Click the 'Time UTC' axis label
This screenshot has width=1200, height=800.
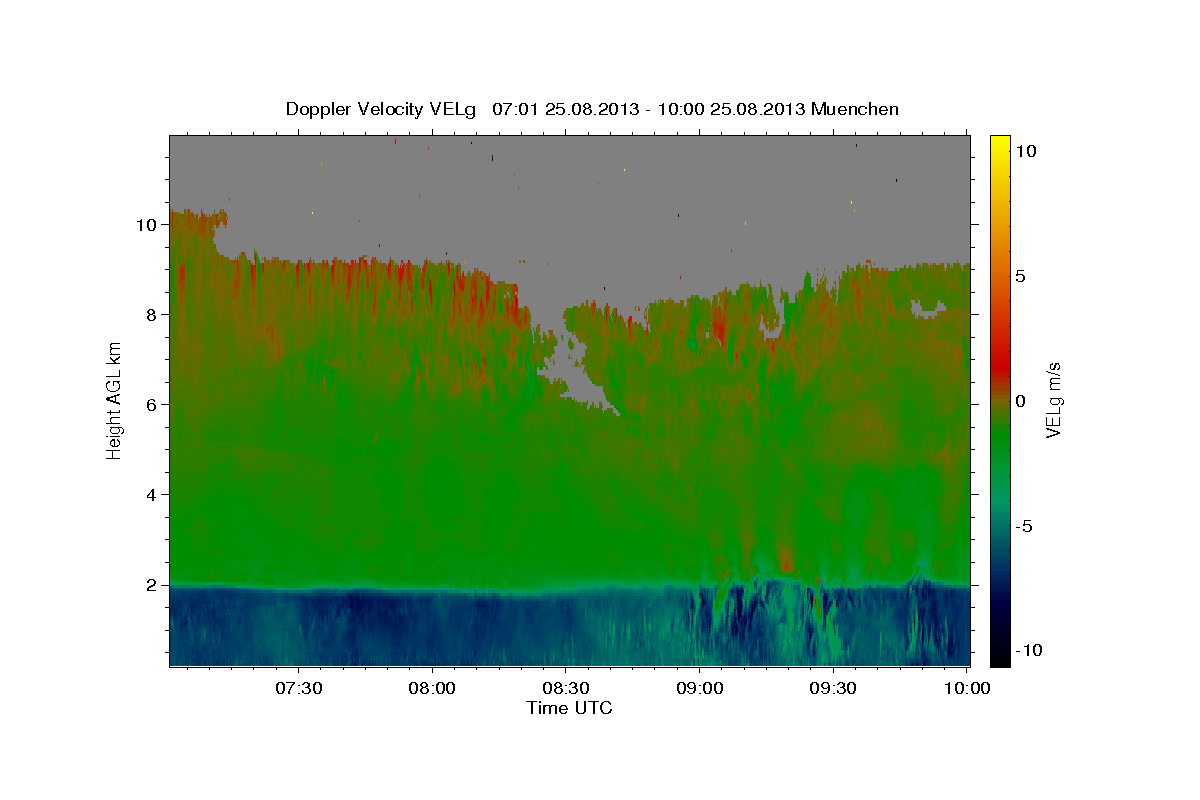(x=569, y=708)
